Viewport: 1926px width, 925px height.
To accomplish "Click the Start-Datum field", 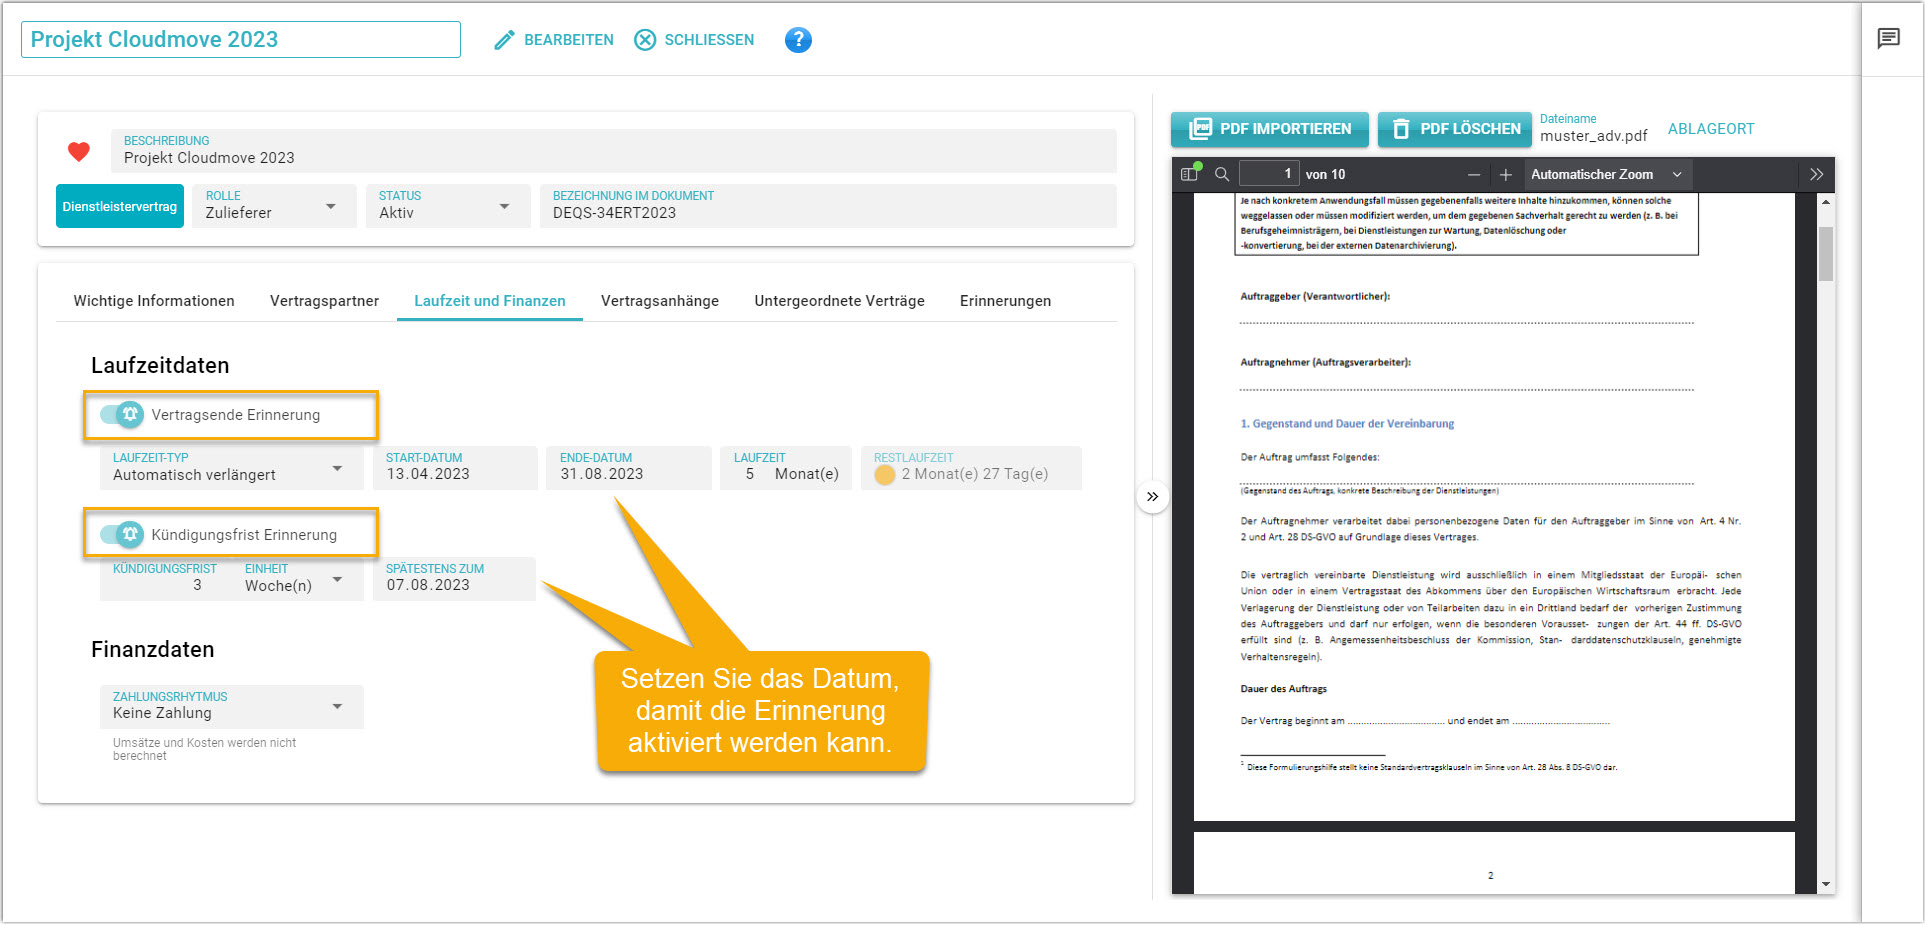I will pyautogui.click(x=455, y=468).
